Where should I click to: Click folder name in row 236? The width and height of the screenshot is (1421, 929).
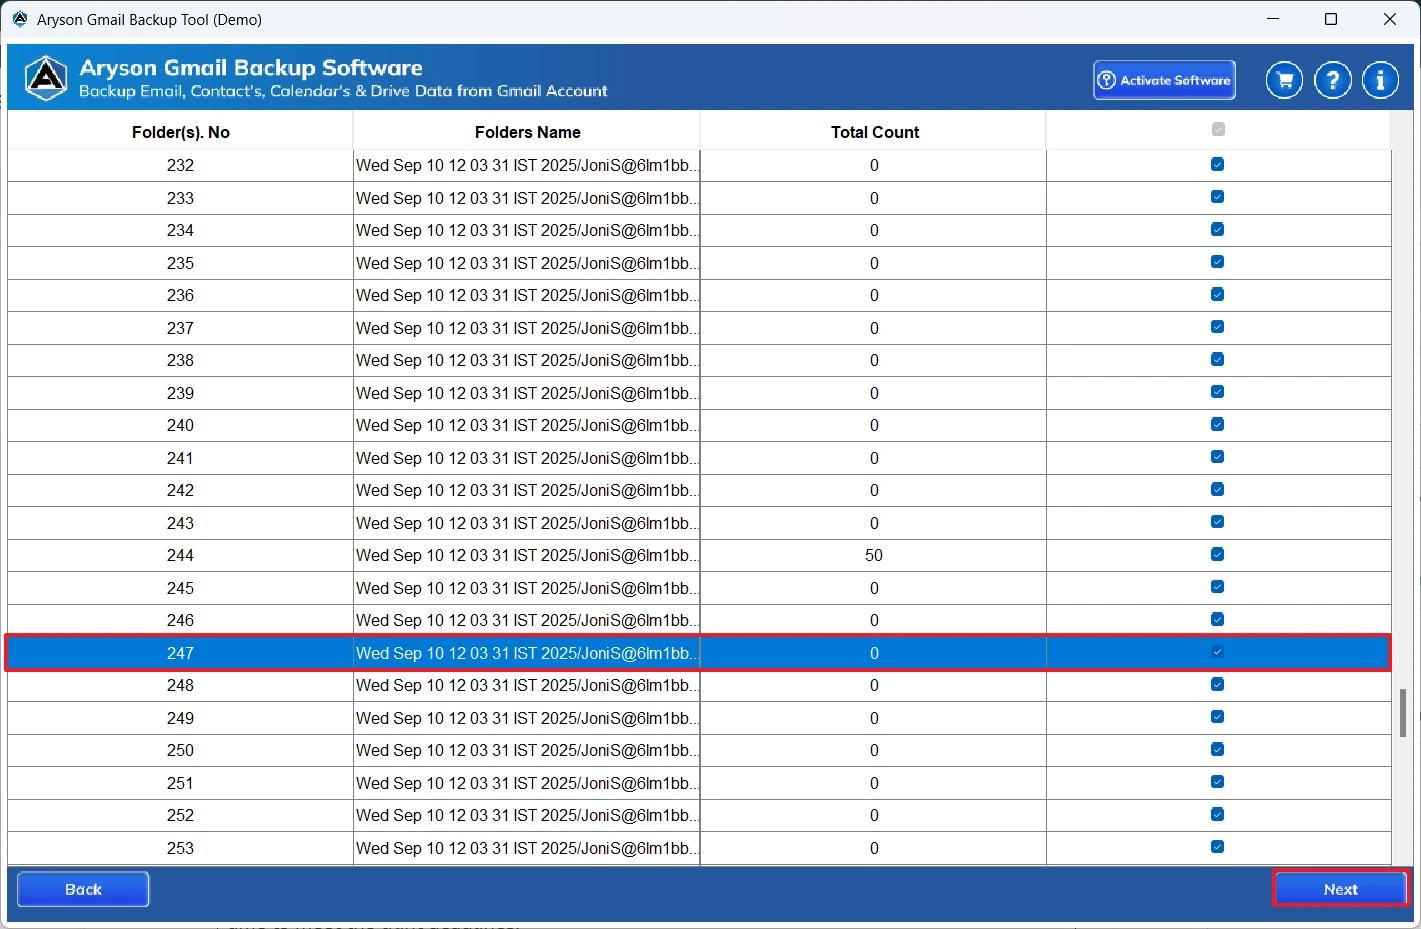[x=527, y=295]
